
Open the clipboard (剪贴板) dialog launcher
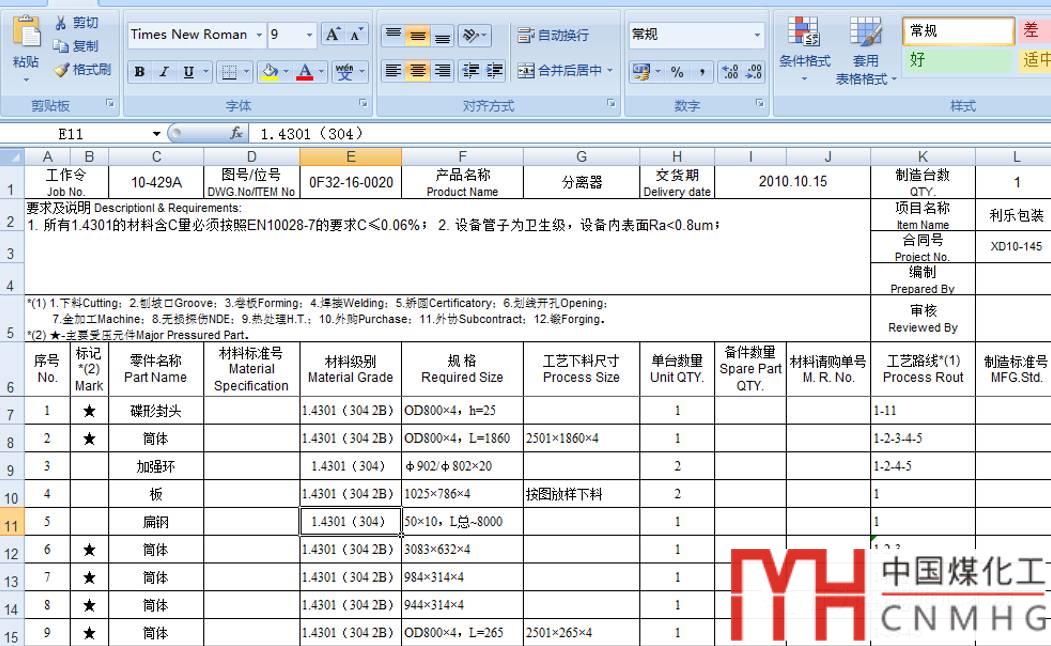[x=110, y=104]
